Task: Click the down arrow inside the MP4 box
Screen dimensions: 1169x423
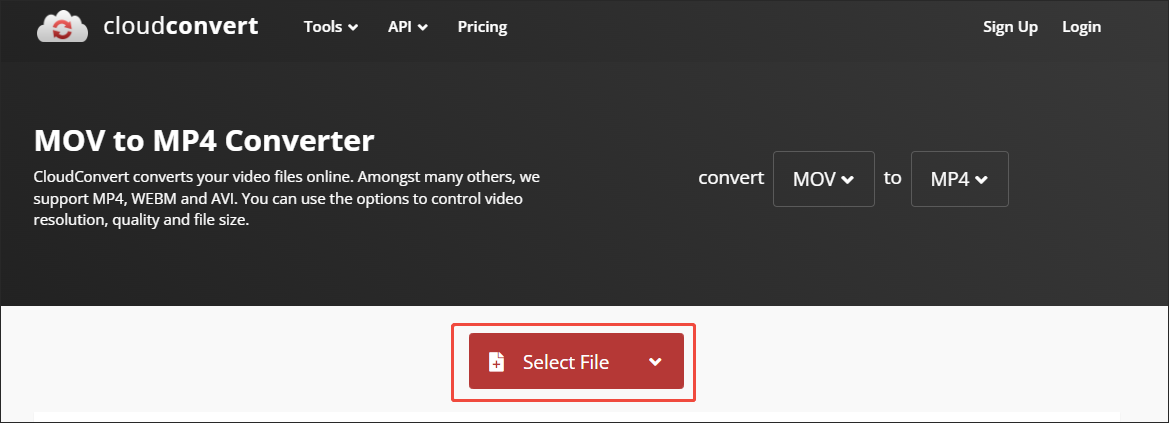Action: [981, 180]
